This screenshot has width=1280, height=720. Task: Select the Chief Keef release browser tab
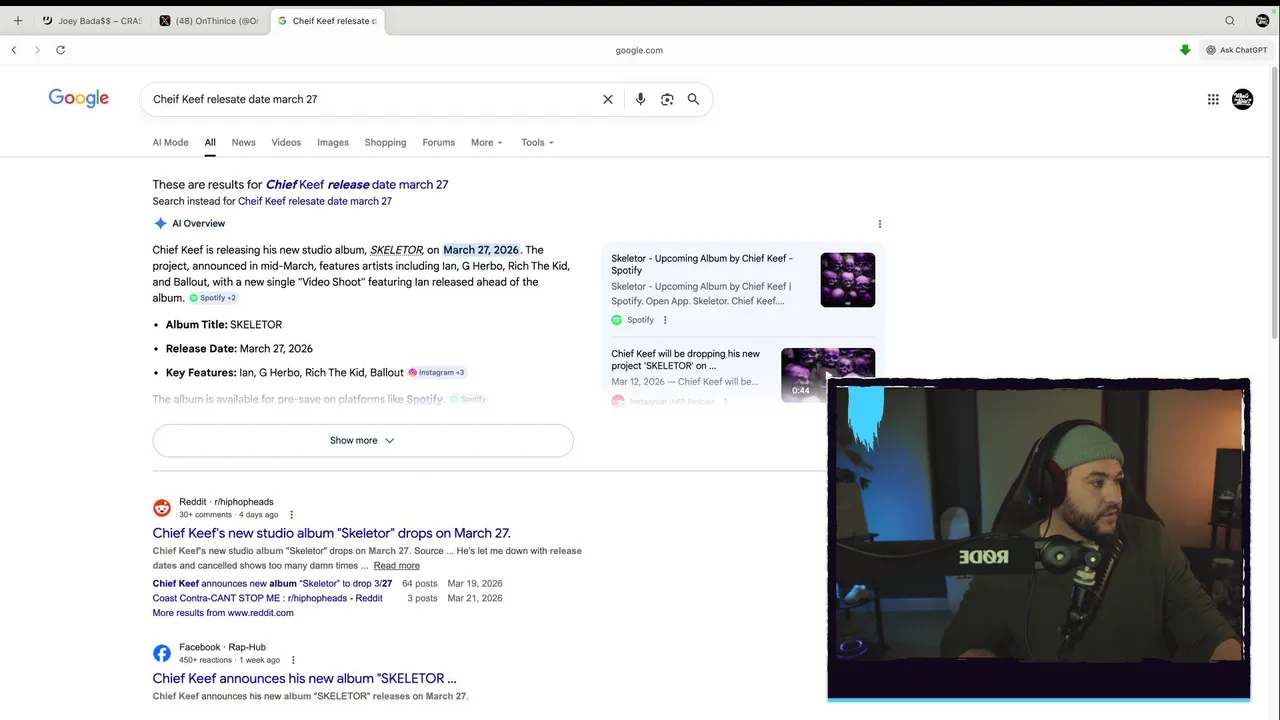pyautogui.click(x=327, y=21)
